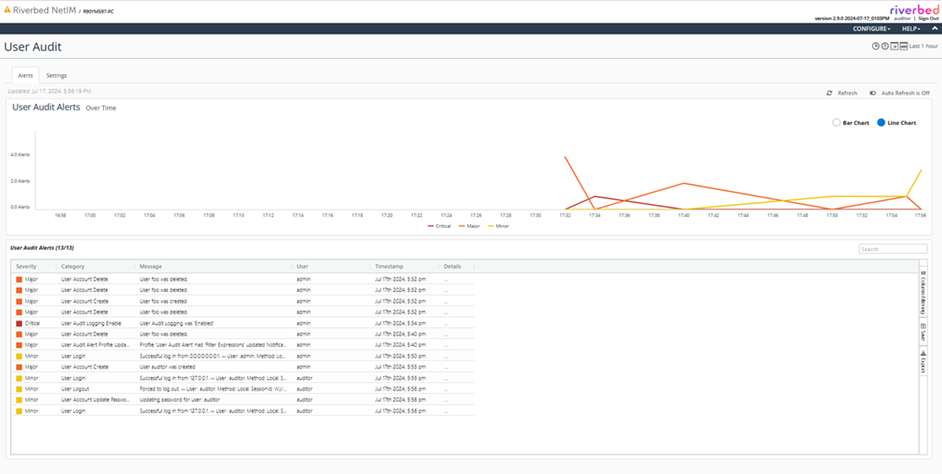Switch to the Alerts tab
Viewport: 942px width, 474px height.
coord(25,75)
